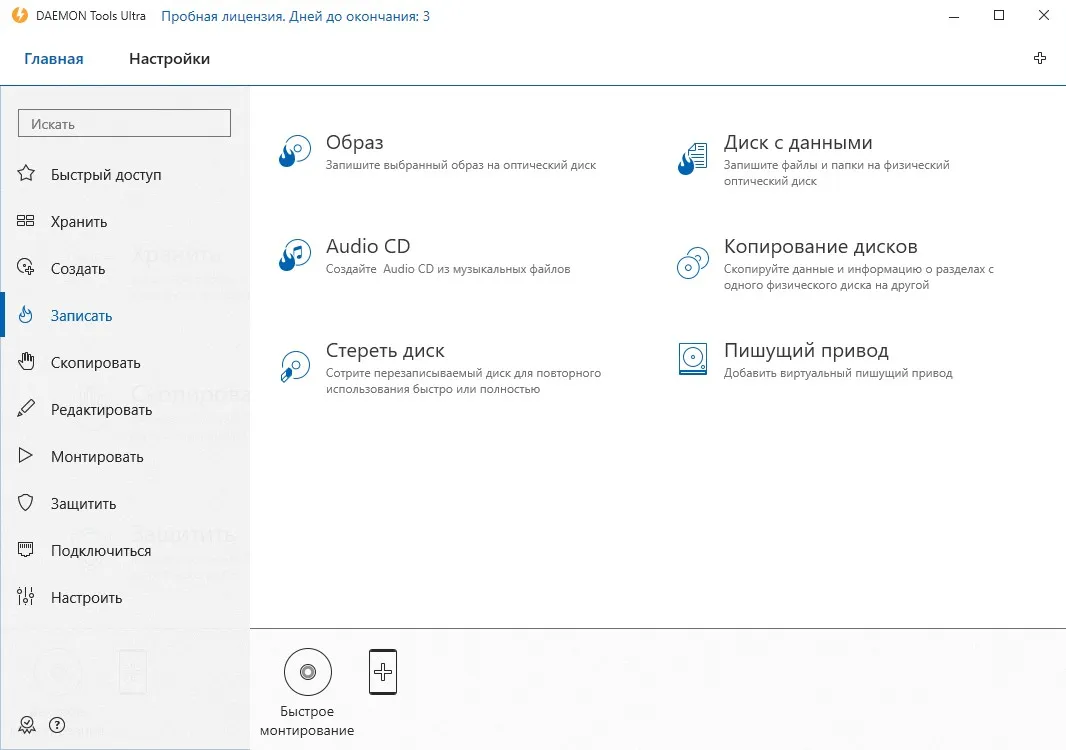Click the Быстрое монтирование disc icon

[307, 672]
